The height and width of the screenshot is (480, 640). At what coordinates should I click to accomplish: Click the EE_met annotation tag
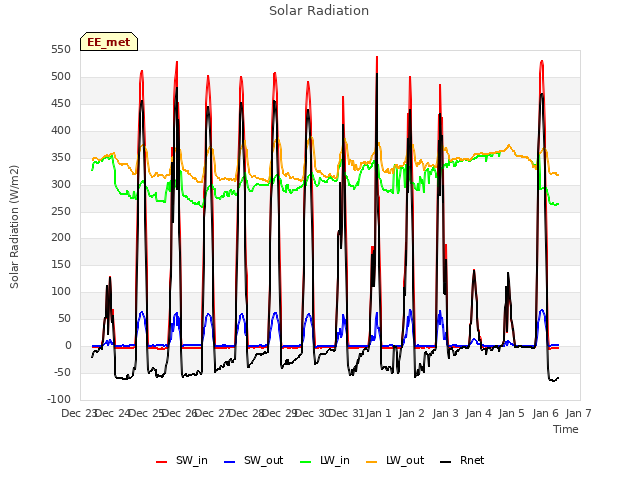tap(109, 42)
